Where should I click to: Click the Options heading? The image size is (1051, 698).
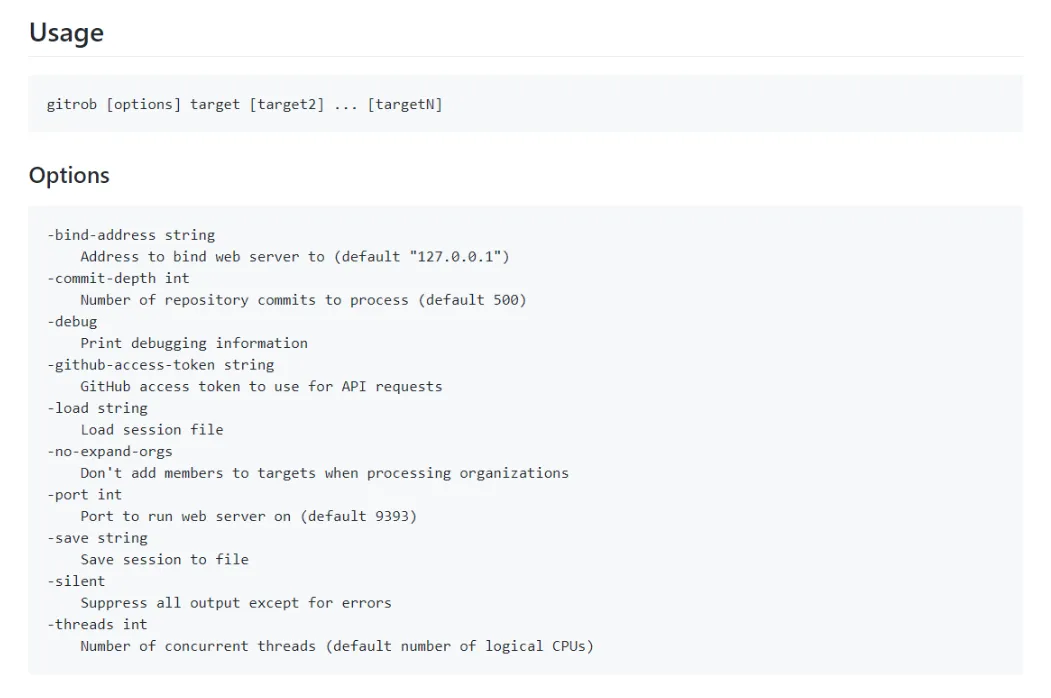[69, 175]
